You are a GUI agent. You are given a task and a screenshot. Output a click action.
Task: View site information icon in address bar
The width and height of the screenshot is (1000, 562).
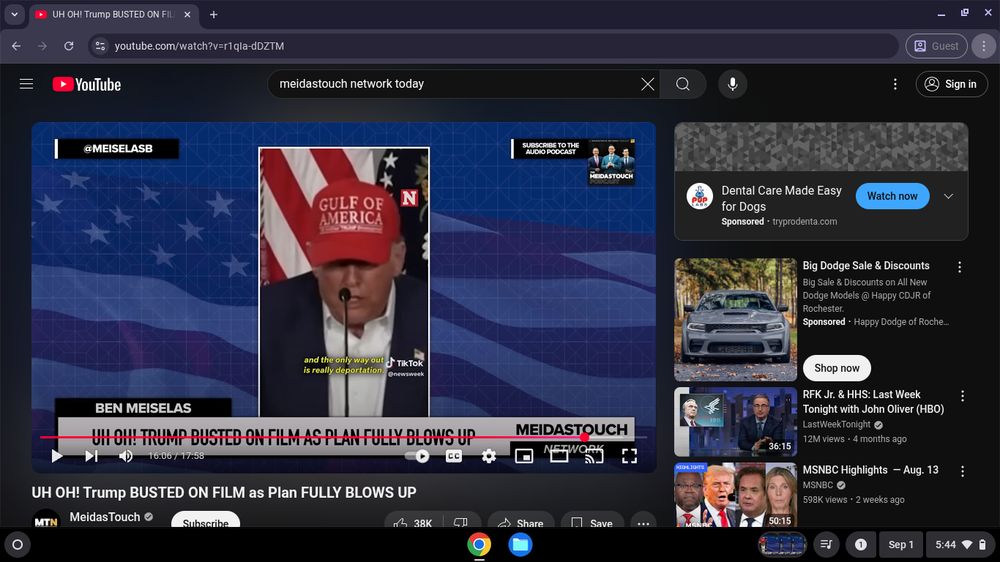tap(99, 46)
